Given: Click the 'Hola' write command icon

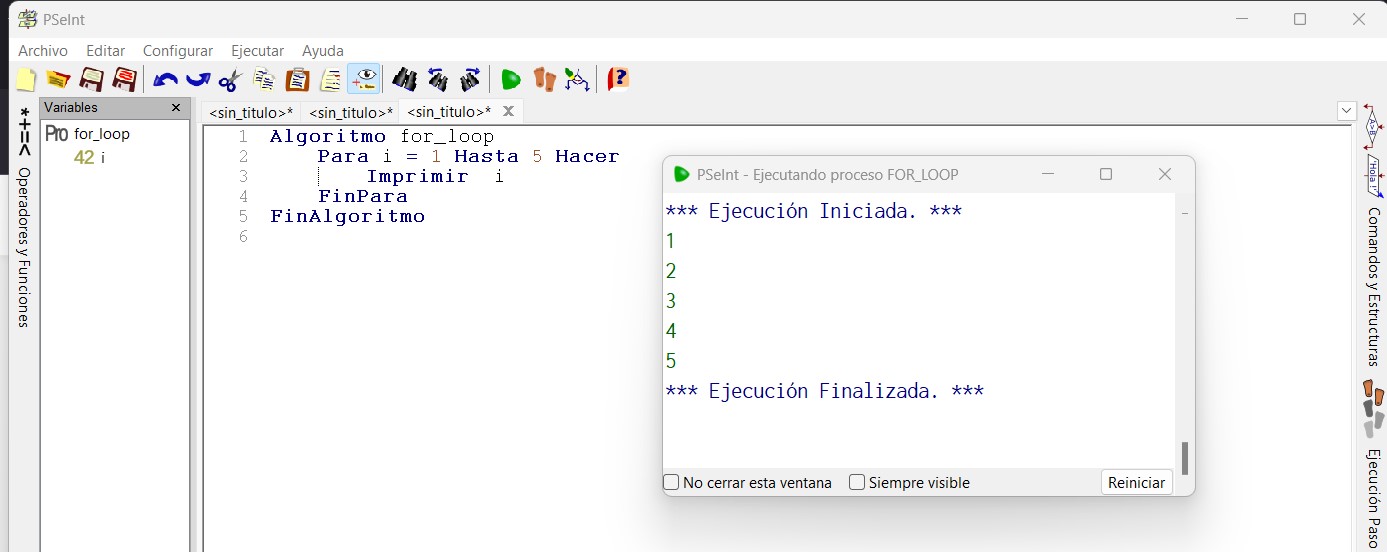Looking at the screenshot, I should coord(1373,175).
